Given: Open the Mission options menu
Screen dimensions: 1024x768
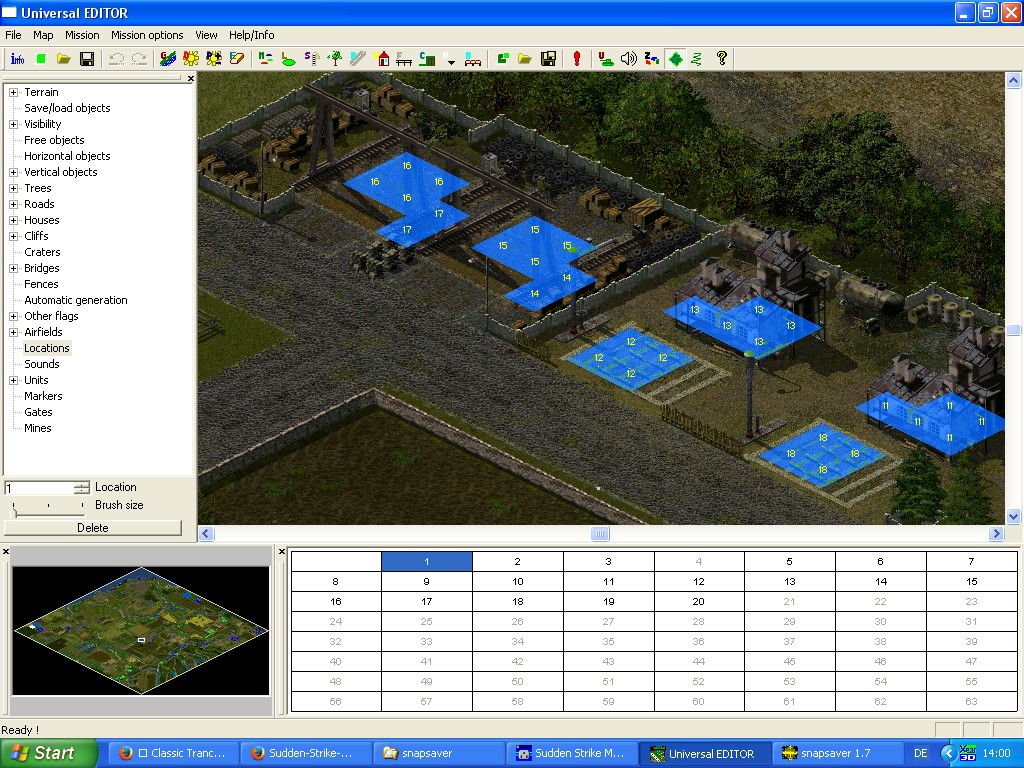Looking at the screenshot, I should 147,35.
